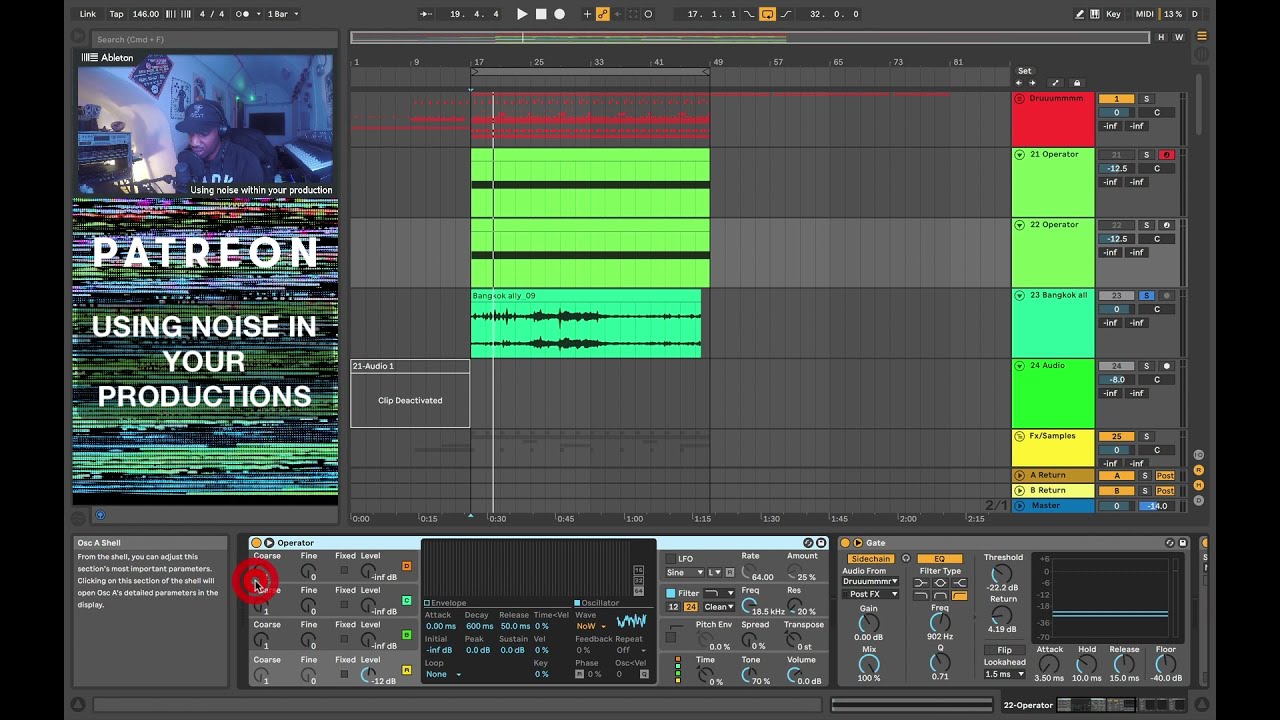Image resolution: width=1280 pixels, height=720 pixels.
Task: Click the W overview width button
Action: (x=1179, y=37)
